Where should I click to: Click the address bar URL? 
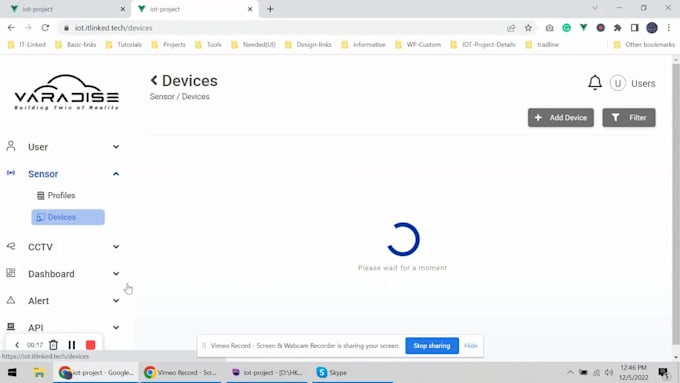pyautogui.click(x=113, y=28)
